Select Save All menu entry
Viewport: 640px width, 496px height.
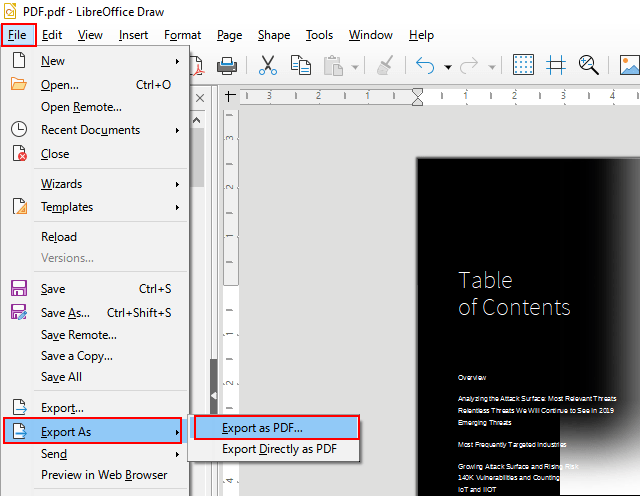(94, 377)
